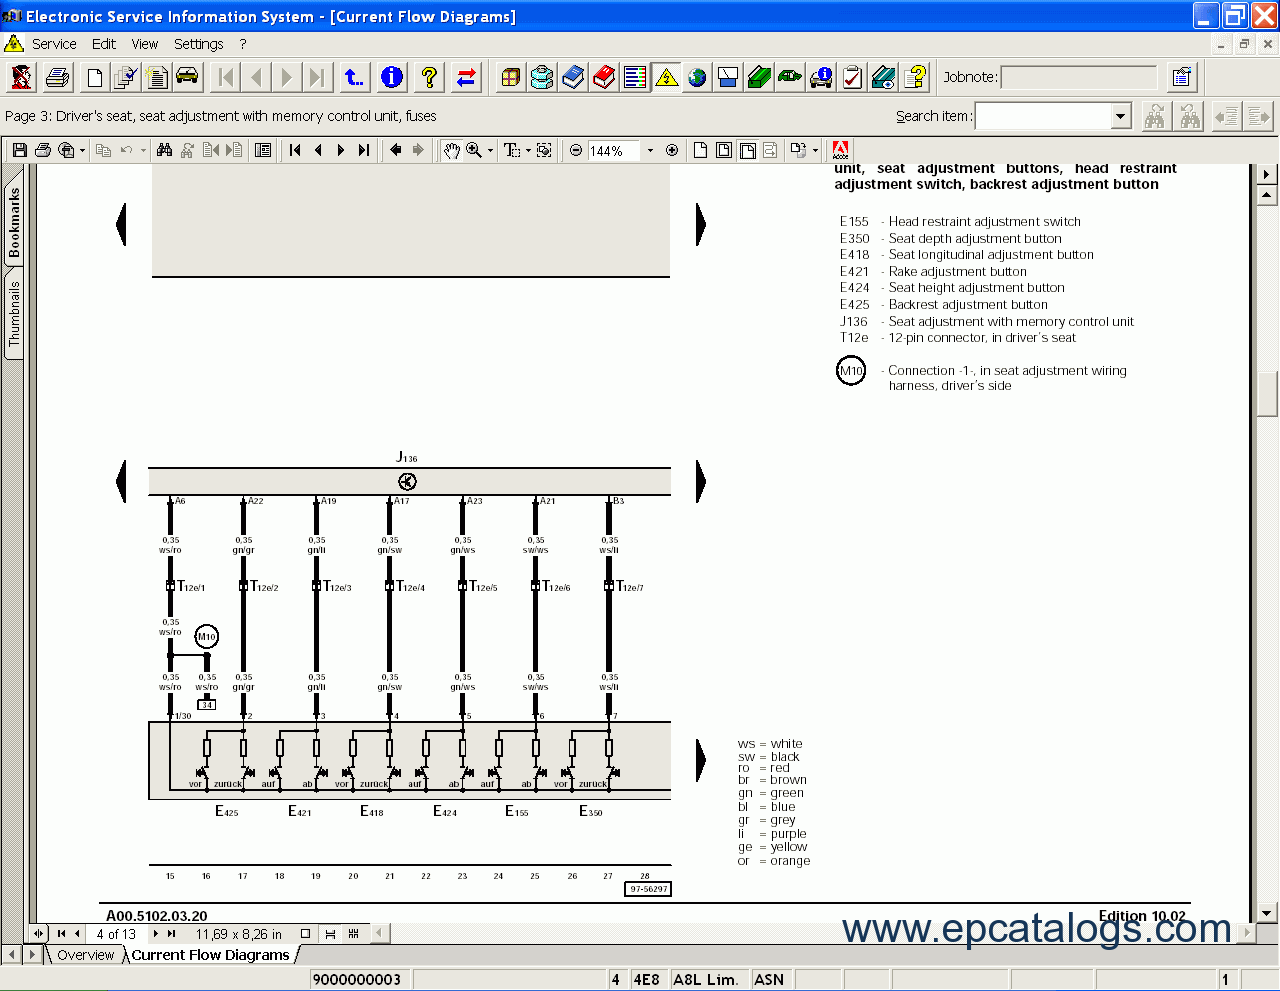
Task: Open the Search item dropdown arrow
Action: [1120, 116]
